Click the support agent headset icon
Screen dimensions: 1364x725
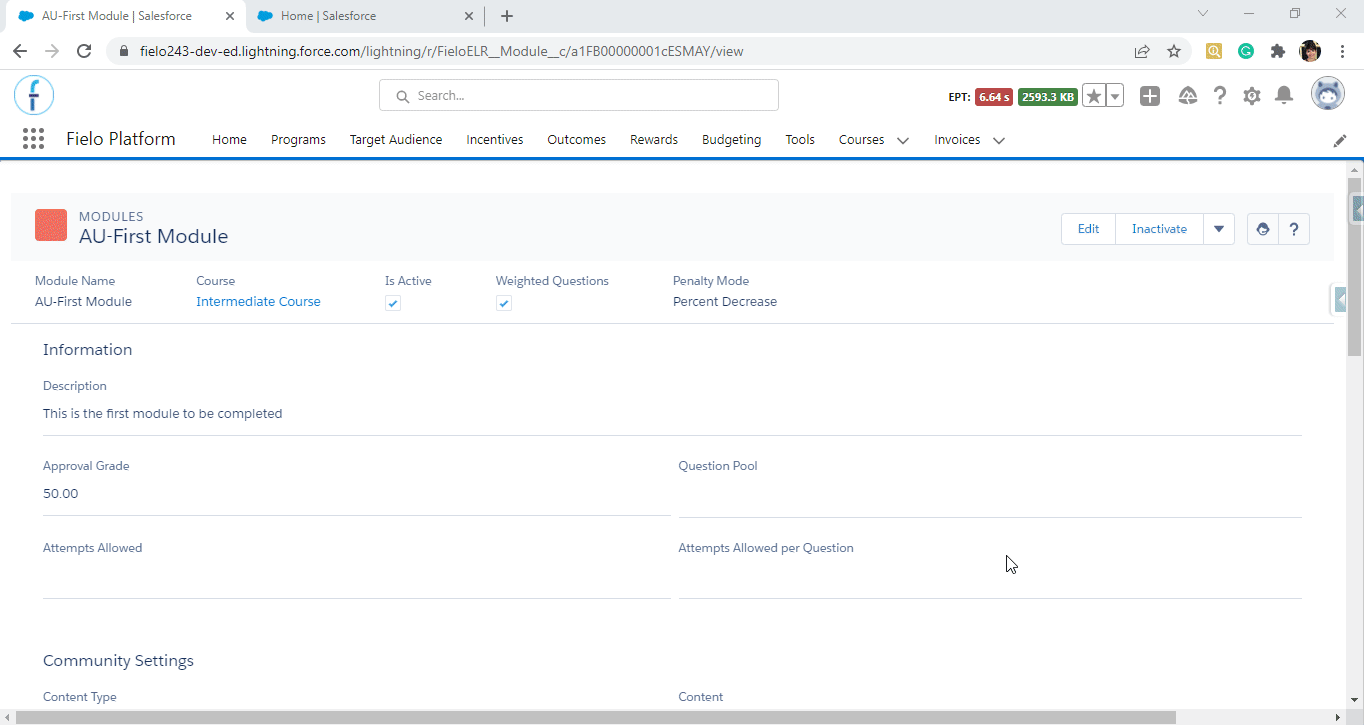(1263, 229)
